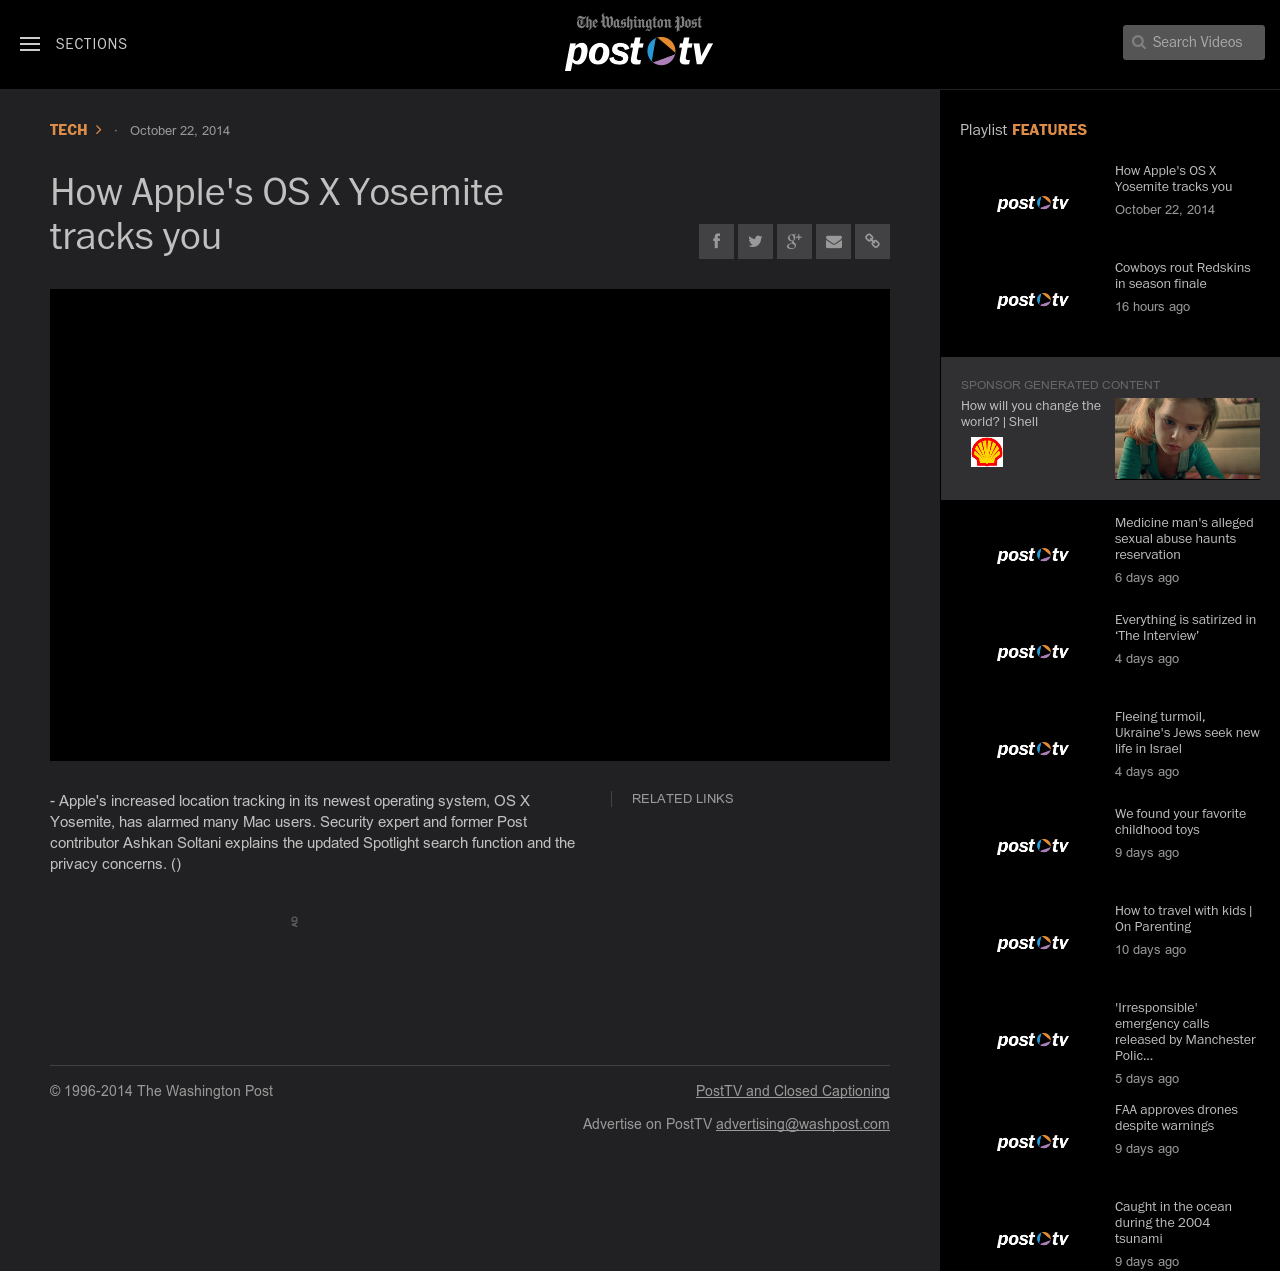Open 'Irresponsible emergency calls' video title
The image size is (1280, 1271).
point(1185,1032)
